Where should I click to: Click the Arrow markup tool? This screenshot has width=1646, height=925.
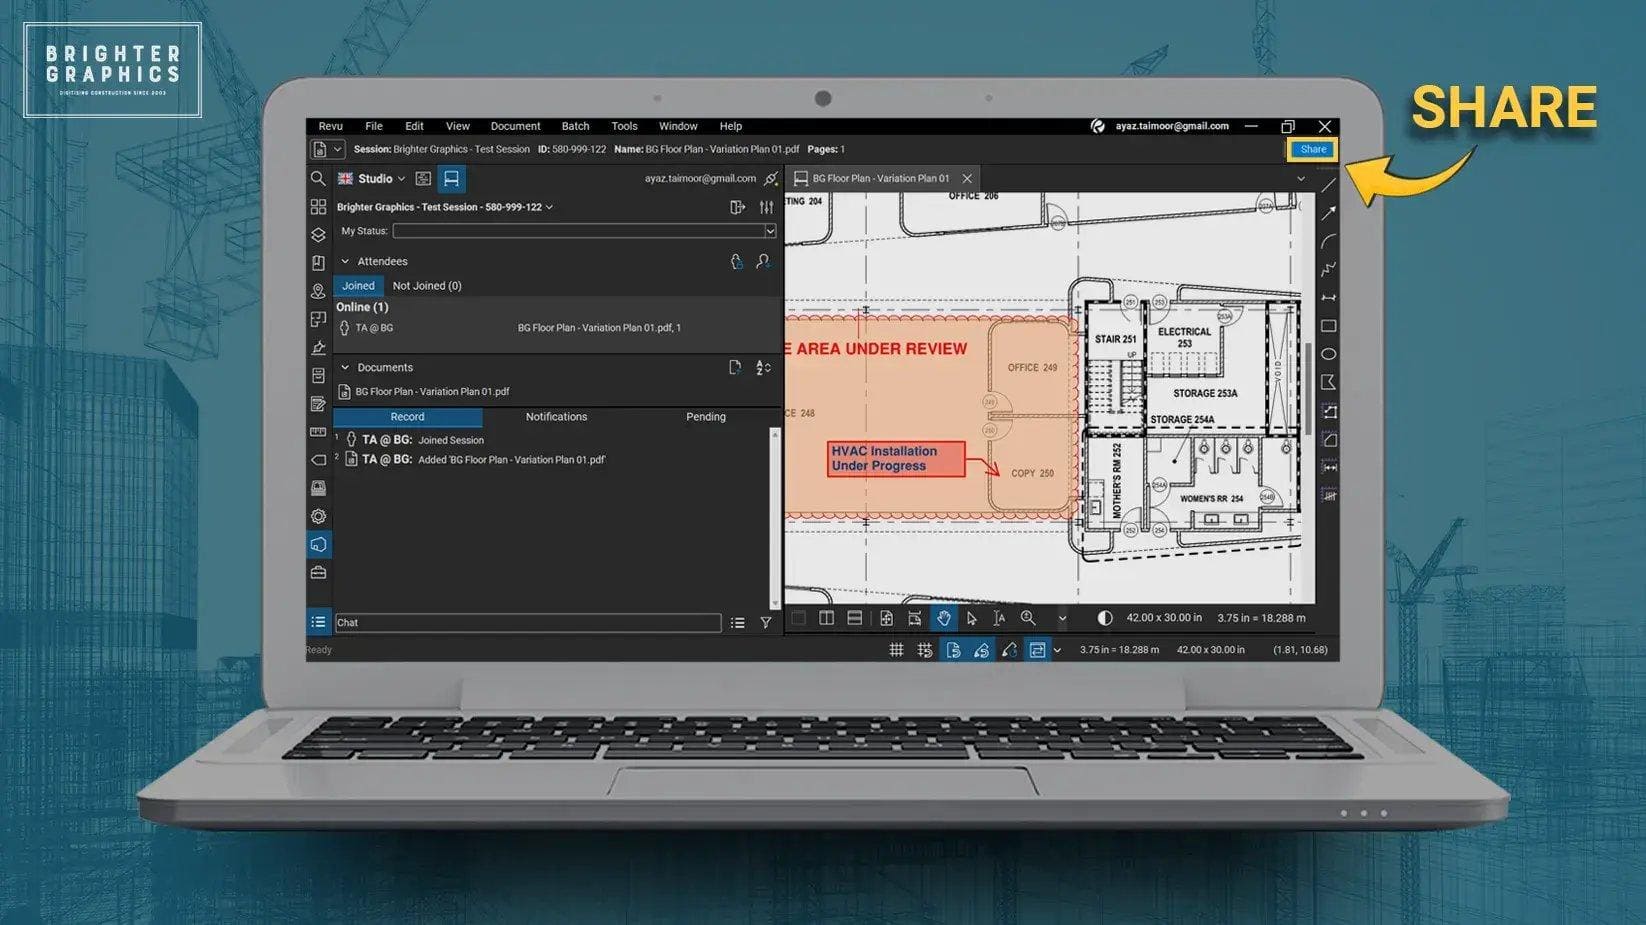pyautogui.click(x=1329, y=213)
